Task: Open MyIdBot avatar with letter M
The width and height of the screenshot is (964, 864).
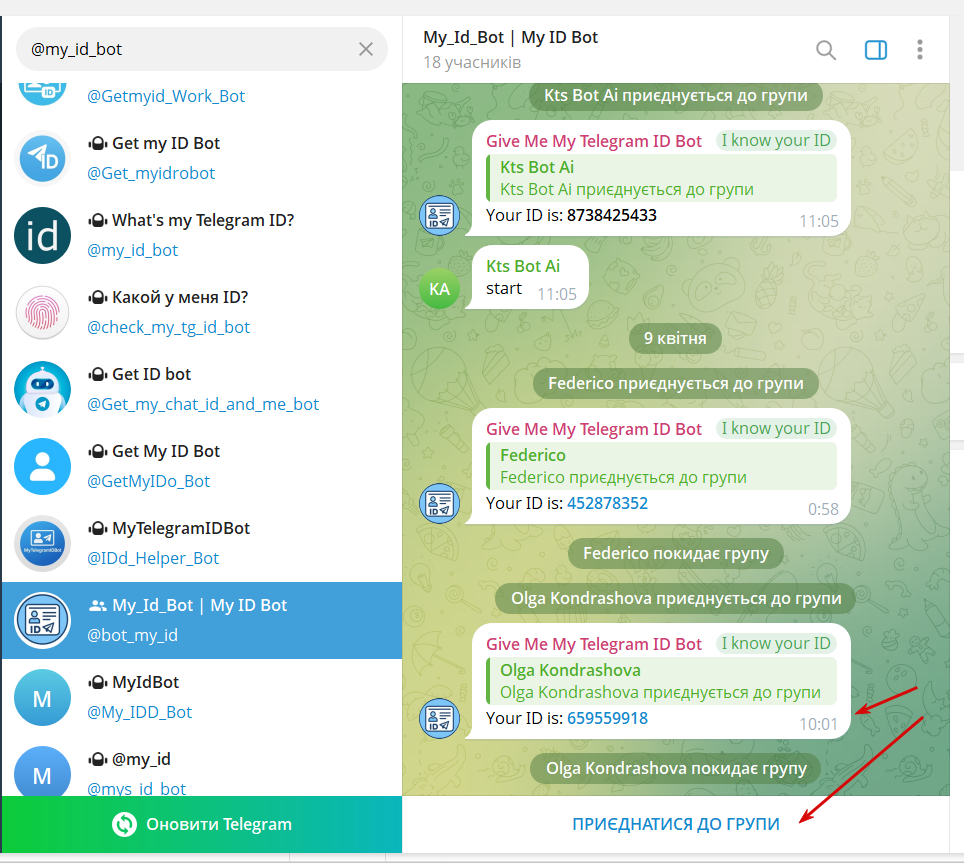Action: click(42, 697)
